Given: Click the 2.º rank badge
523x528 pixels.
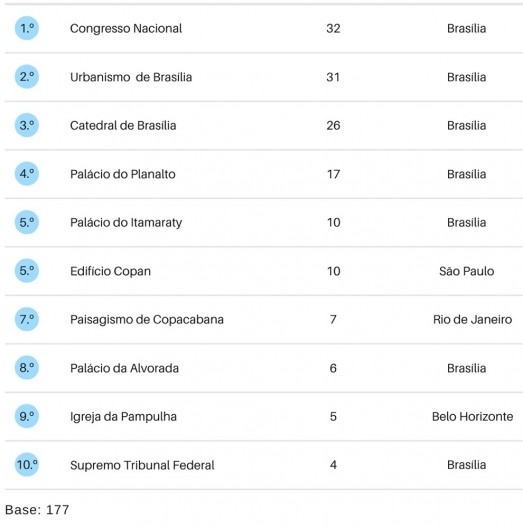Looking at the screenshot, I should click(x=27, y=77).
